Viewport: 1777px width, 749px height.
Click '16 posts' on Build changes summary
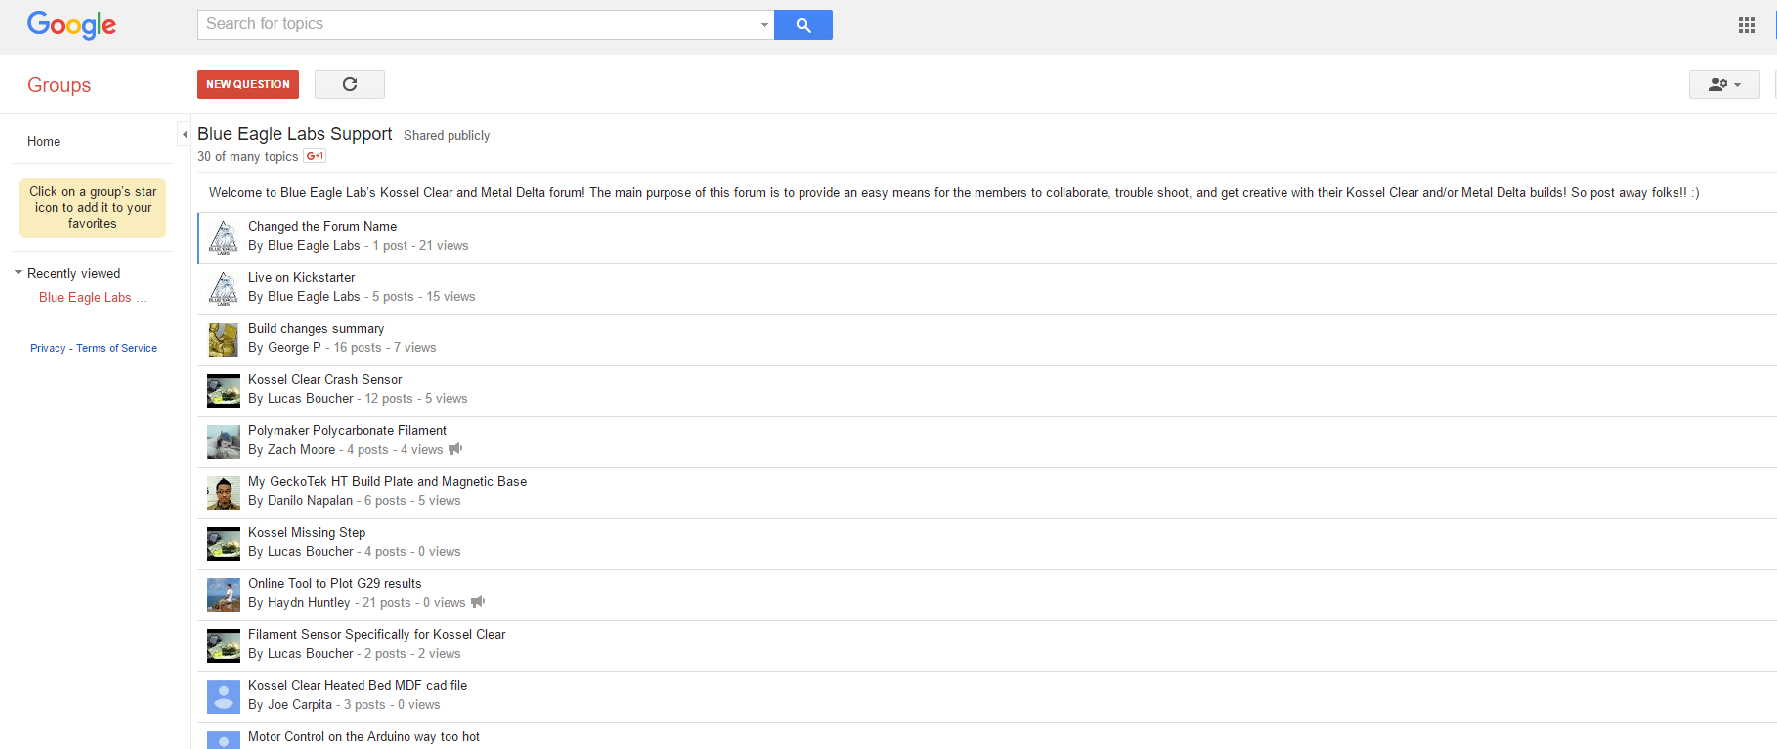[x=357, y=348]
